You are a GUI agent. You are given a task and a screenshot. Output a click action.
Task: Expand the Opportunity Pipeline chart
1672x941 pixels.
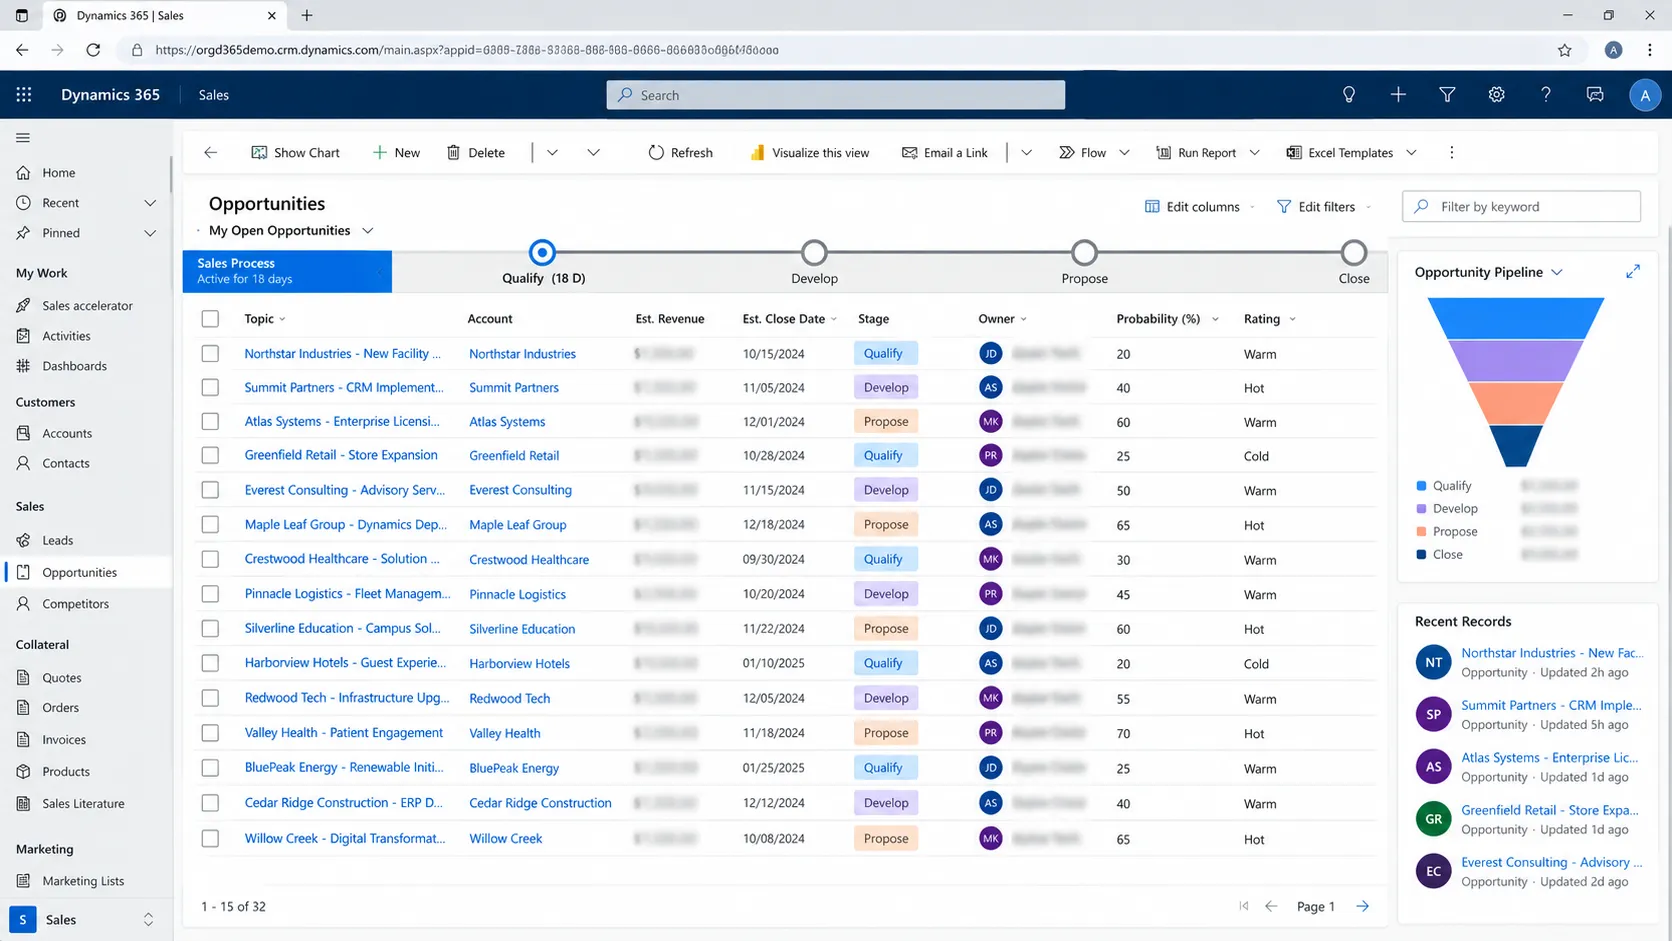[x=1633, y=272]
